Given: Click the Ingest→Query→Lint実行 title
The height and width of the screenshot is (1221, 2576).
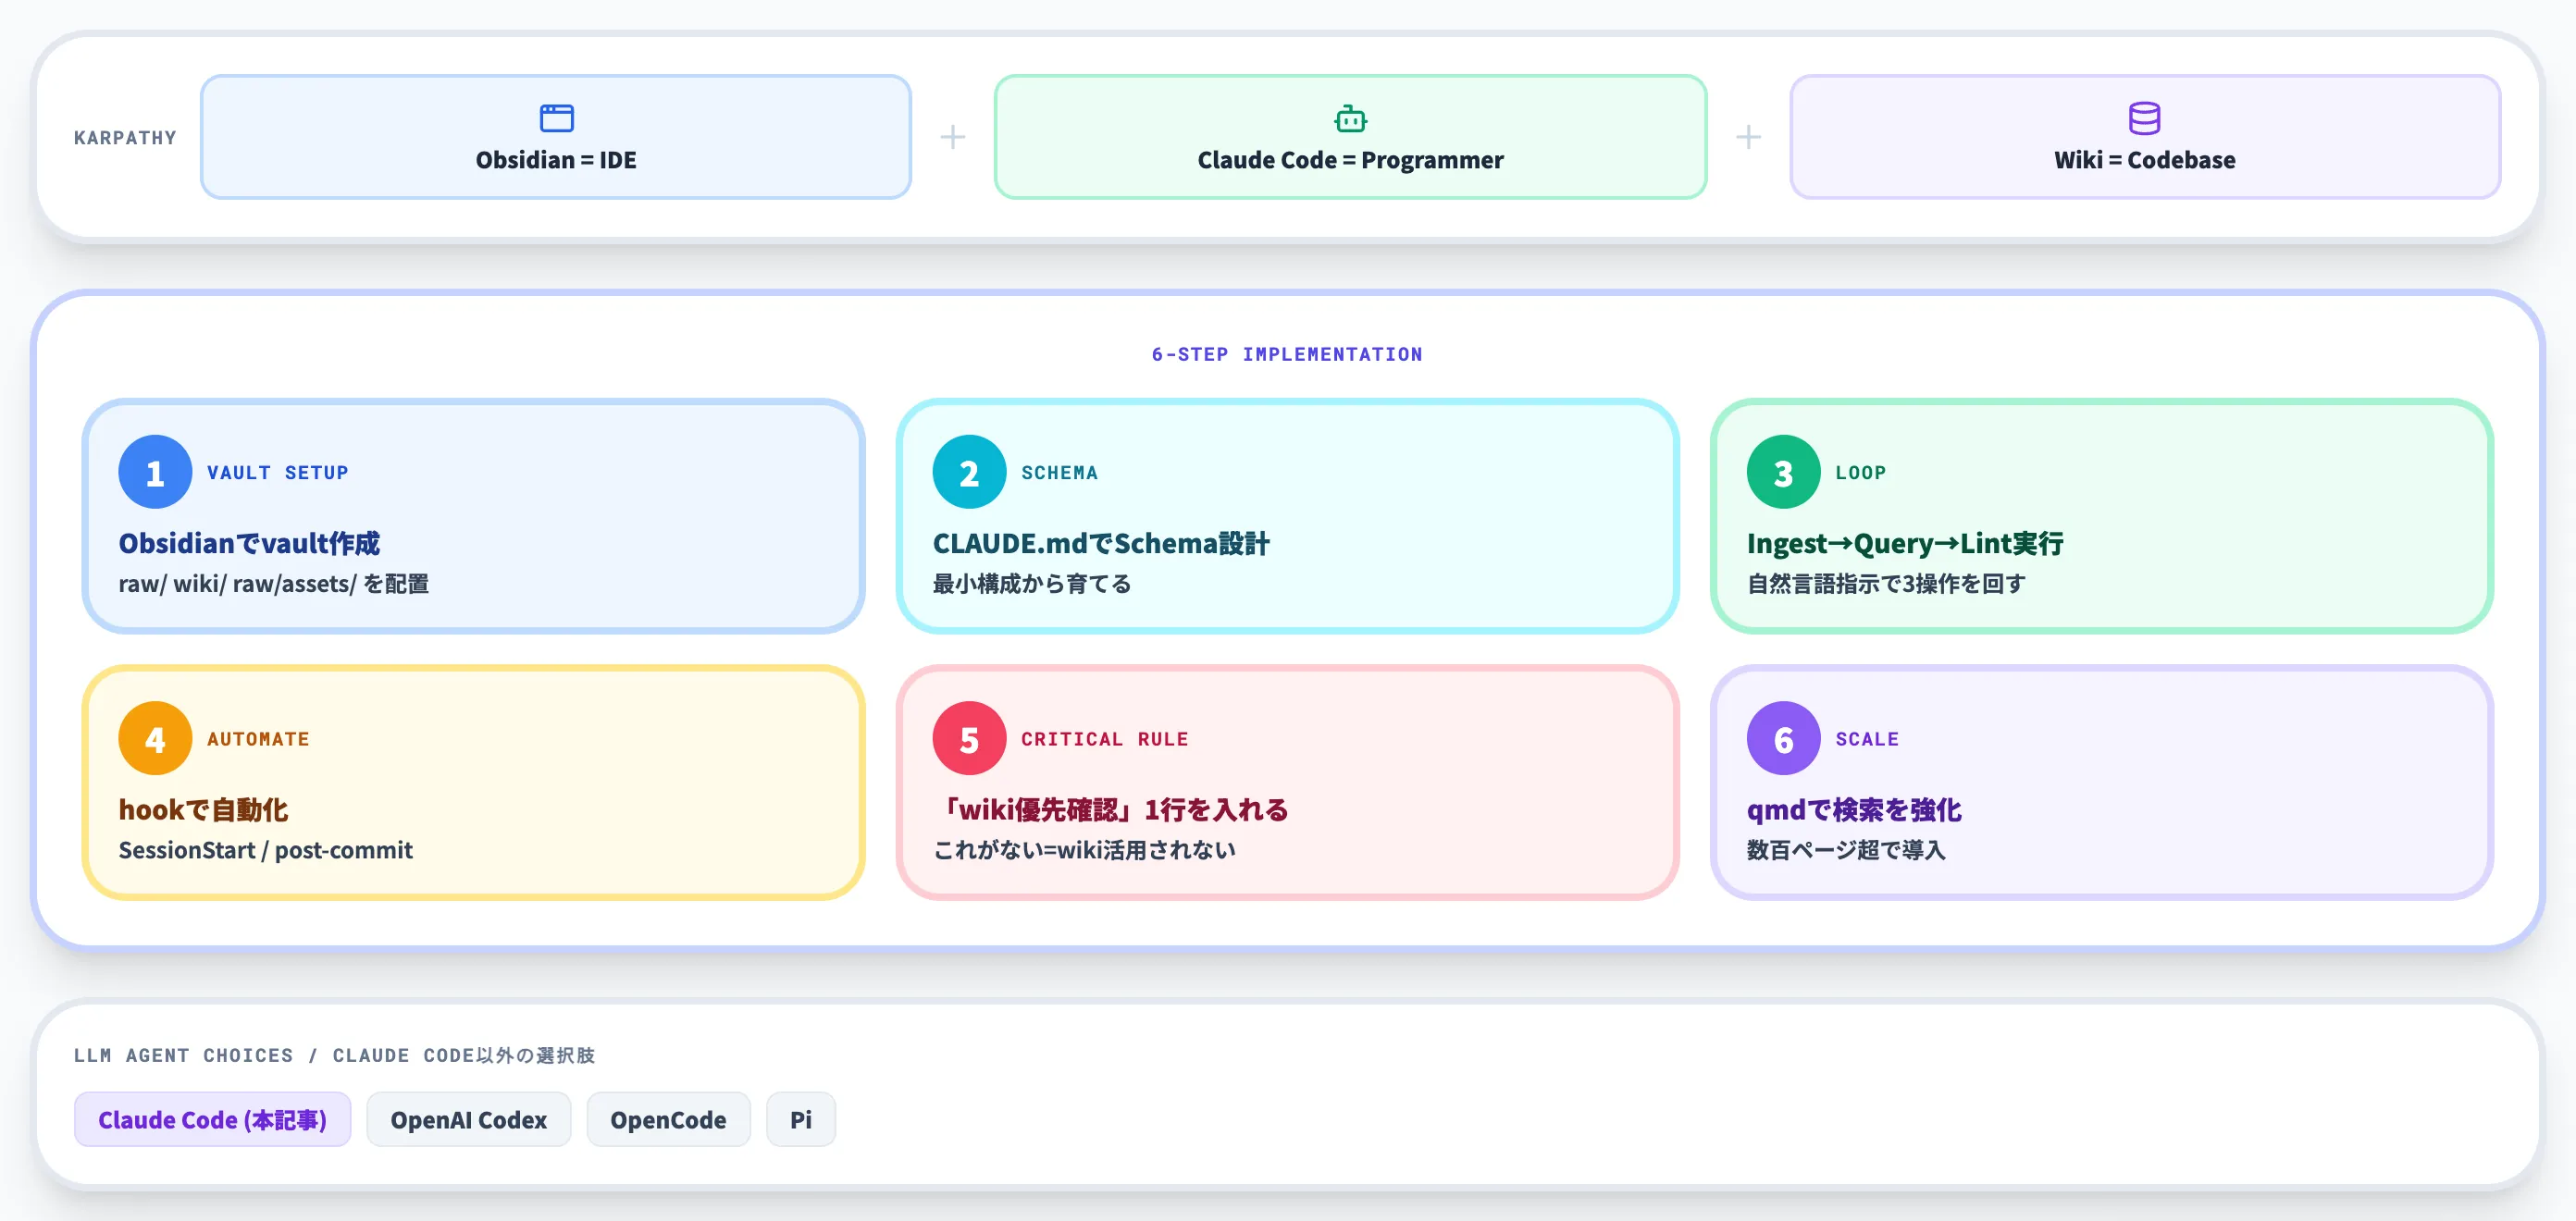Looking at the screenshot, I should (1905, 543).
